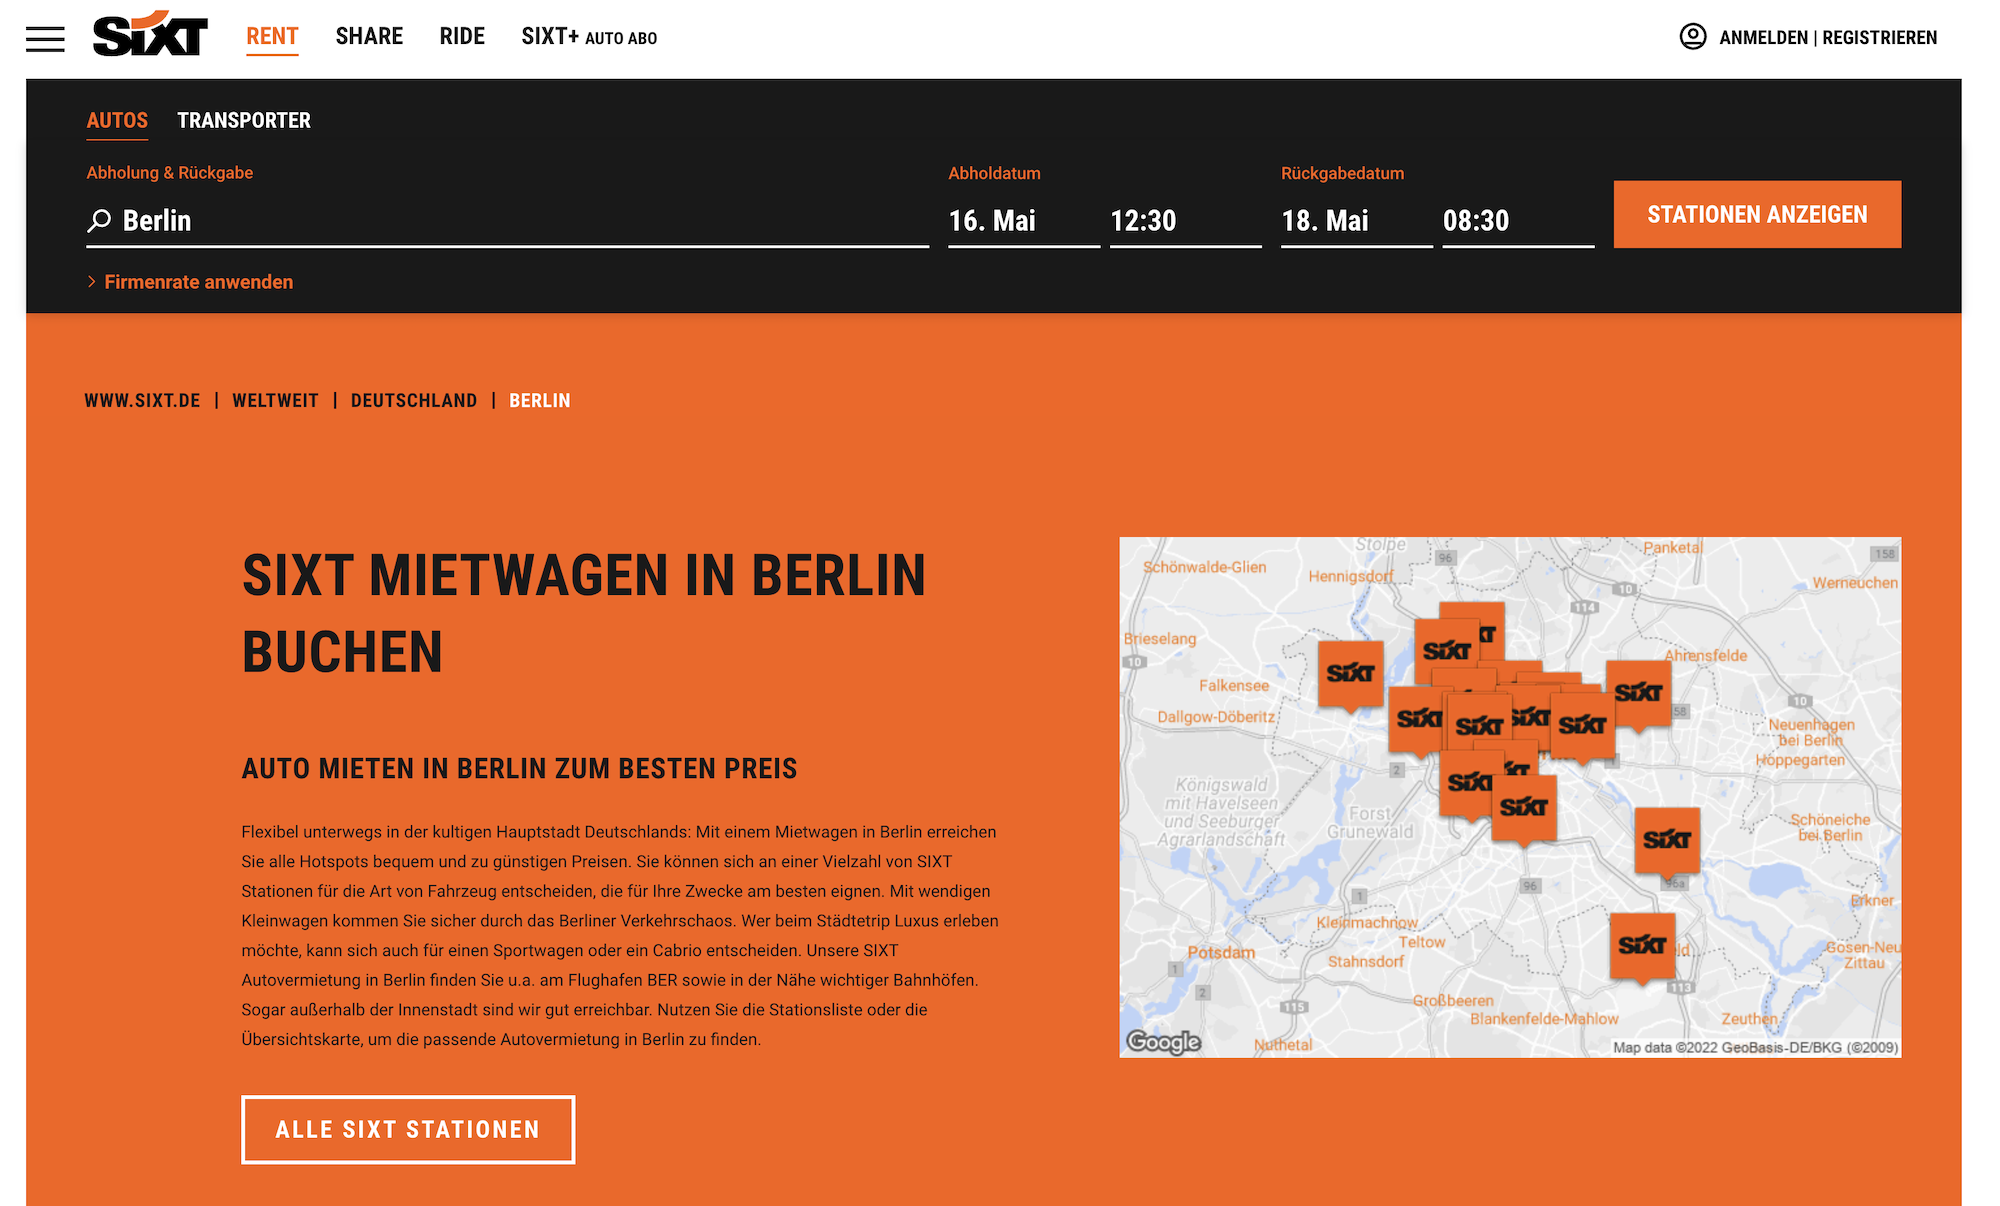
Task: Open SIXT+ AUTO ABO menu item
Action: [x=589, y=37]
